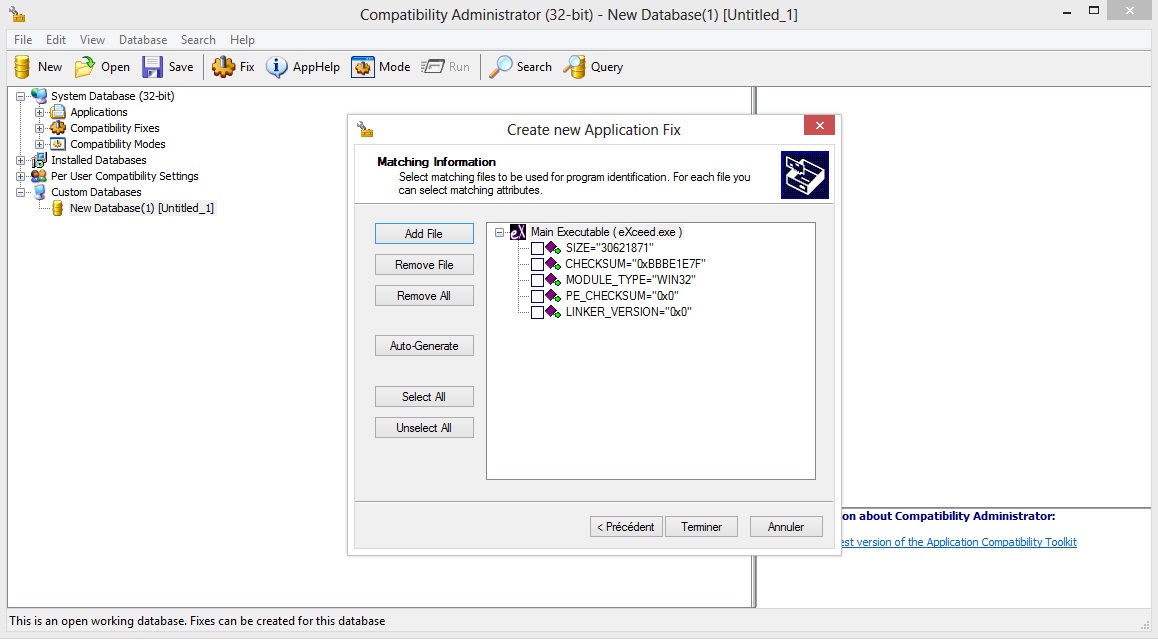Select the System Database (32-bit) icon
This screenshot has width=1158, height=640.
click(38, 96)
